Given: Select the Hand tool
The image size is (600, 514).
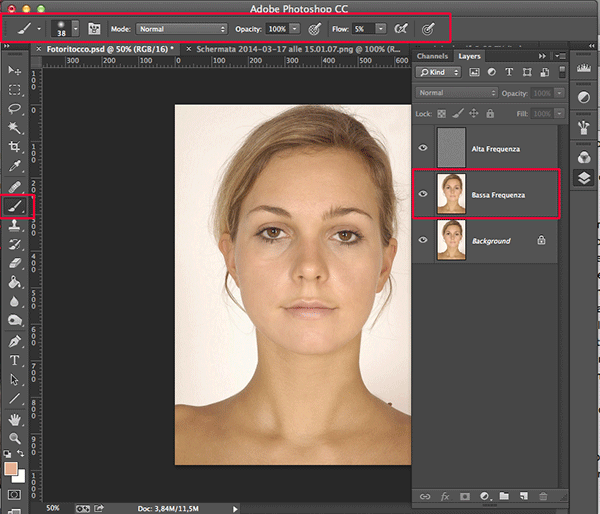Looking at the screenshot, I should 15,419.
